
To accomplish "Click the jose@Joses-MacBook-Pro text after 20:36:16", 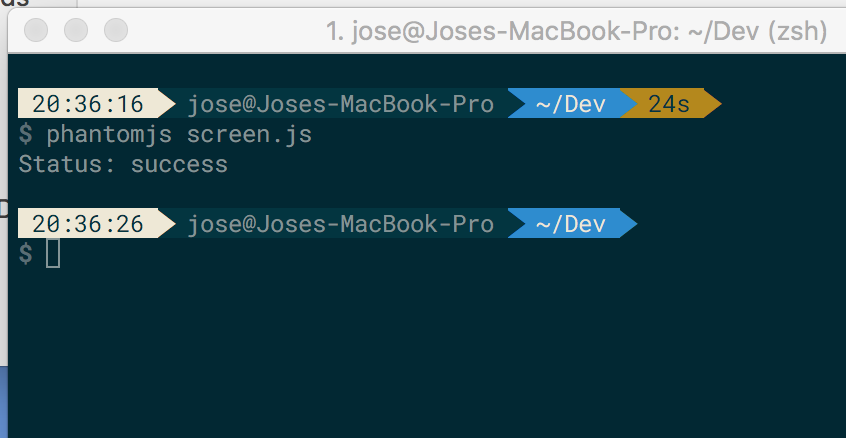I will pyautogui.click(x=340, y=104).
